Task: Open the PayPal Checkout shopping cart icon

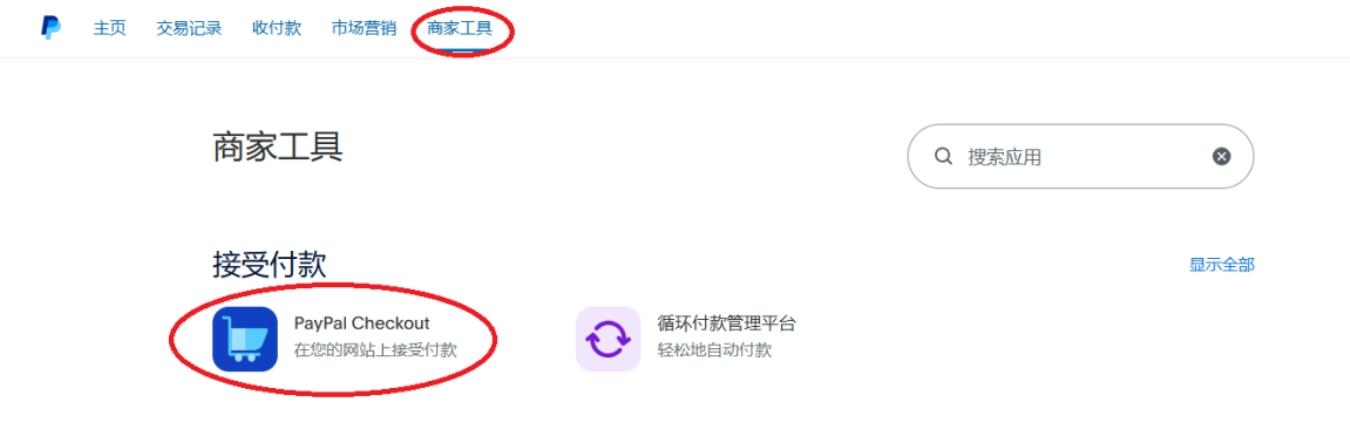Action: [x=245, y=339]
